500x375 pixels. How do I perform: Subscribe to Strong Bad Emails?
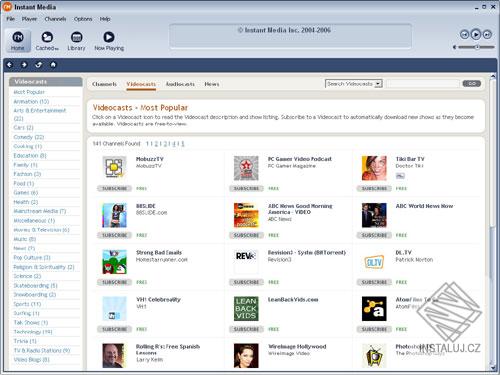point(114,282)
